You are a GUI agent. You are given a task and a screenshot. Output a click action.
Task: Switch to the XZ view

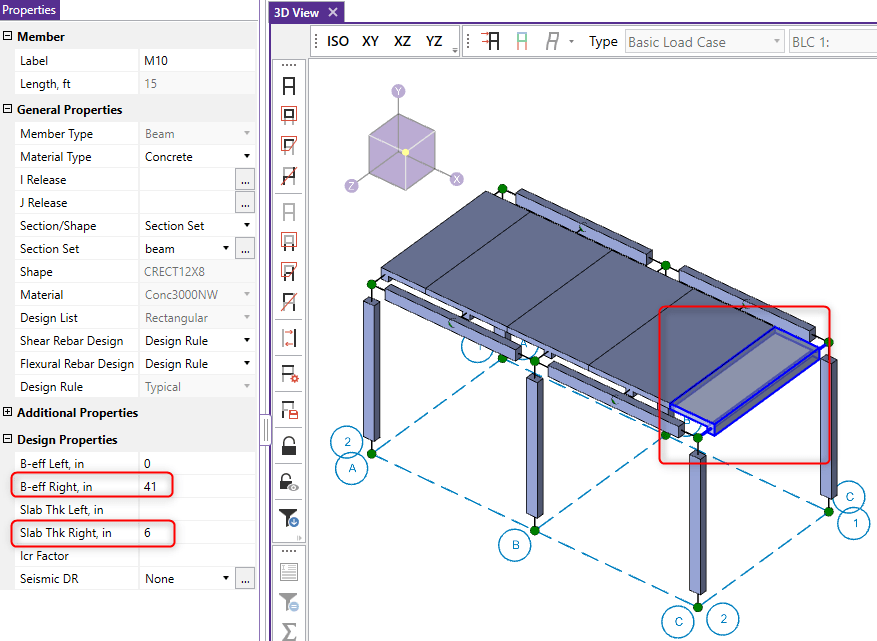[x=402, y=41]
